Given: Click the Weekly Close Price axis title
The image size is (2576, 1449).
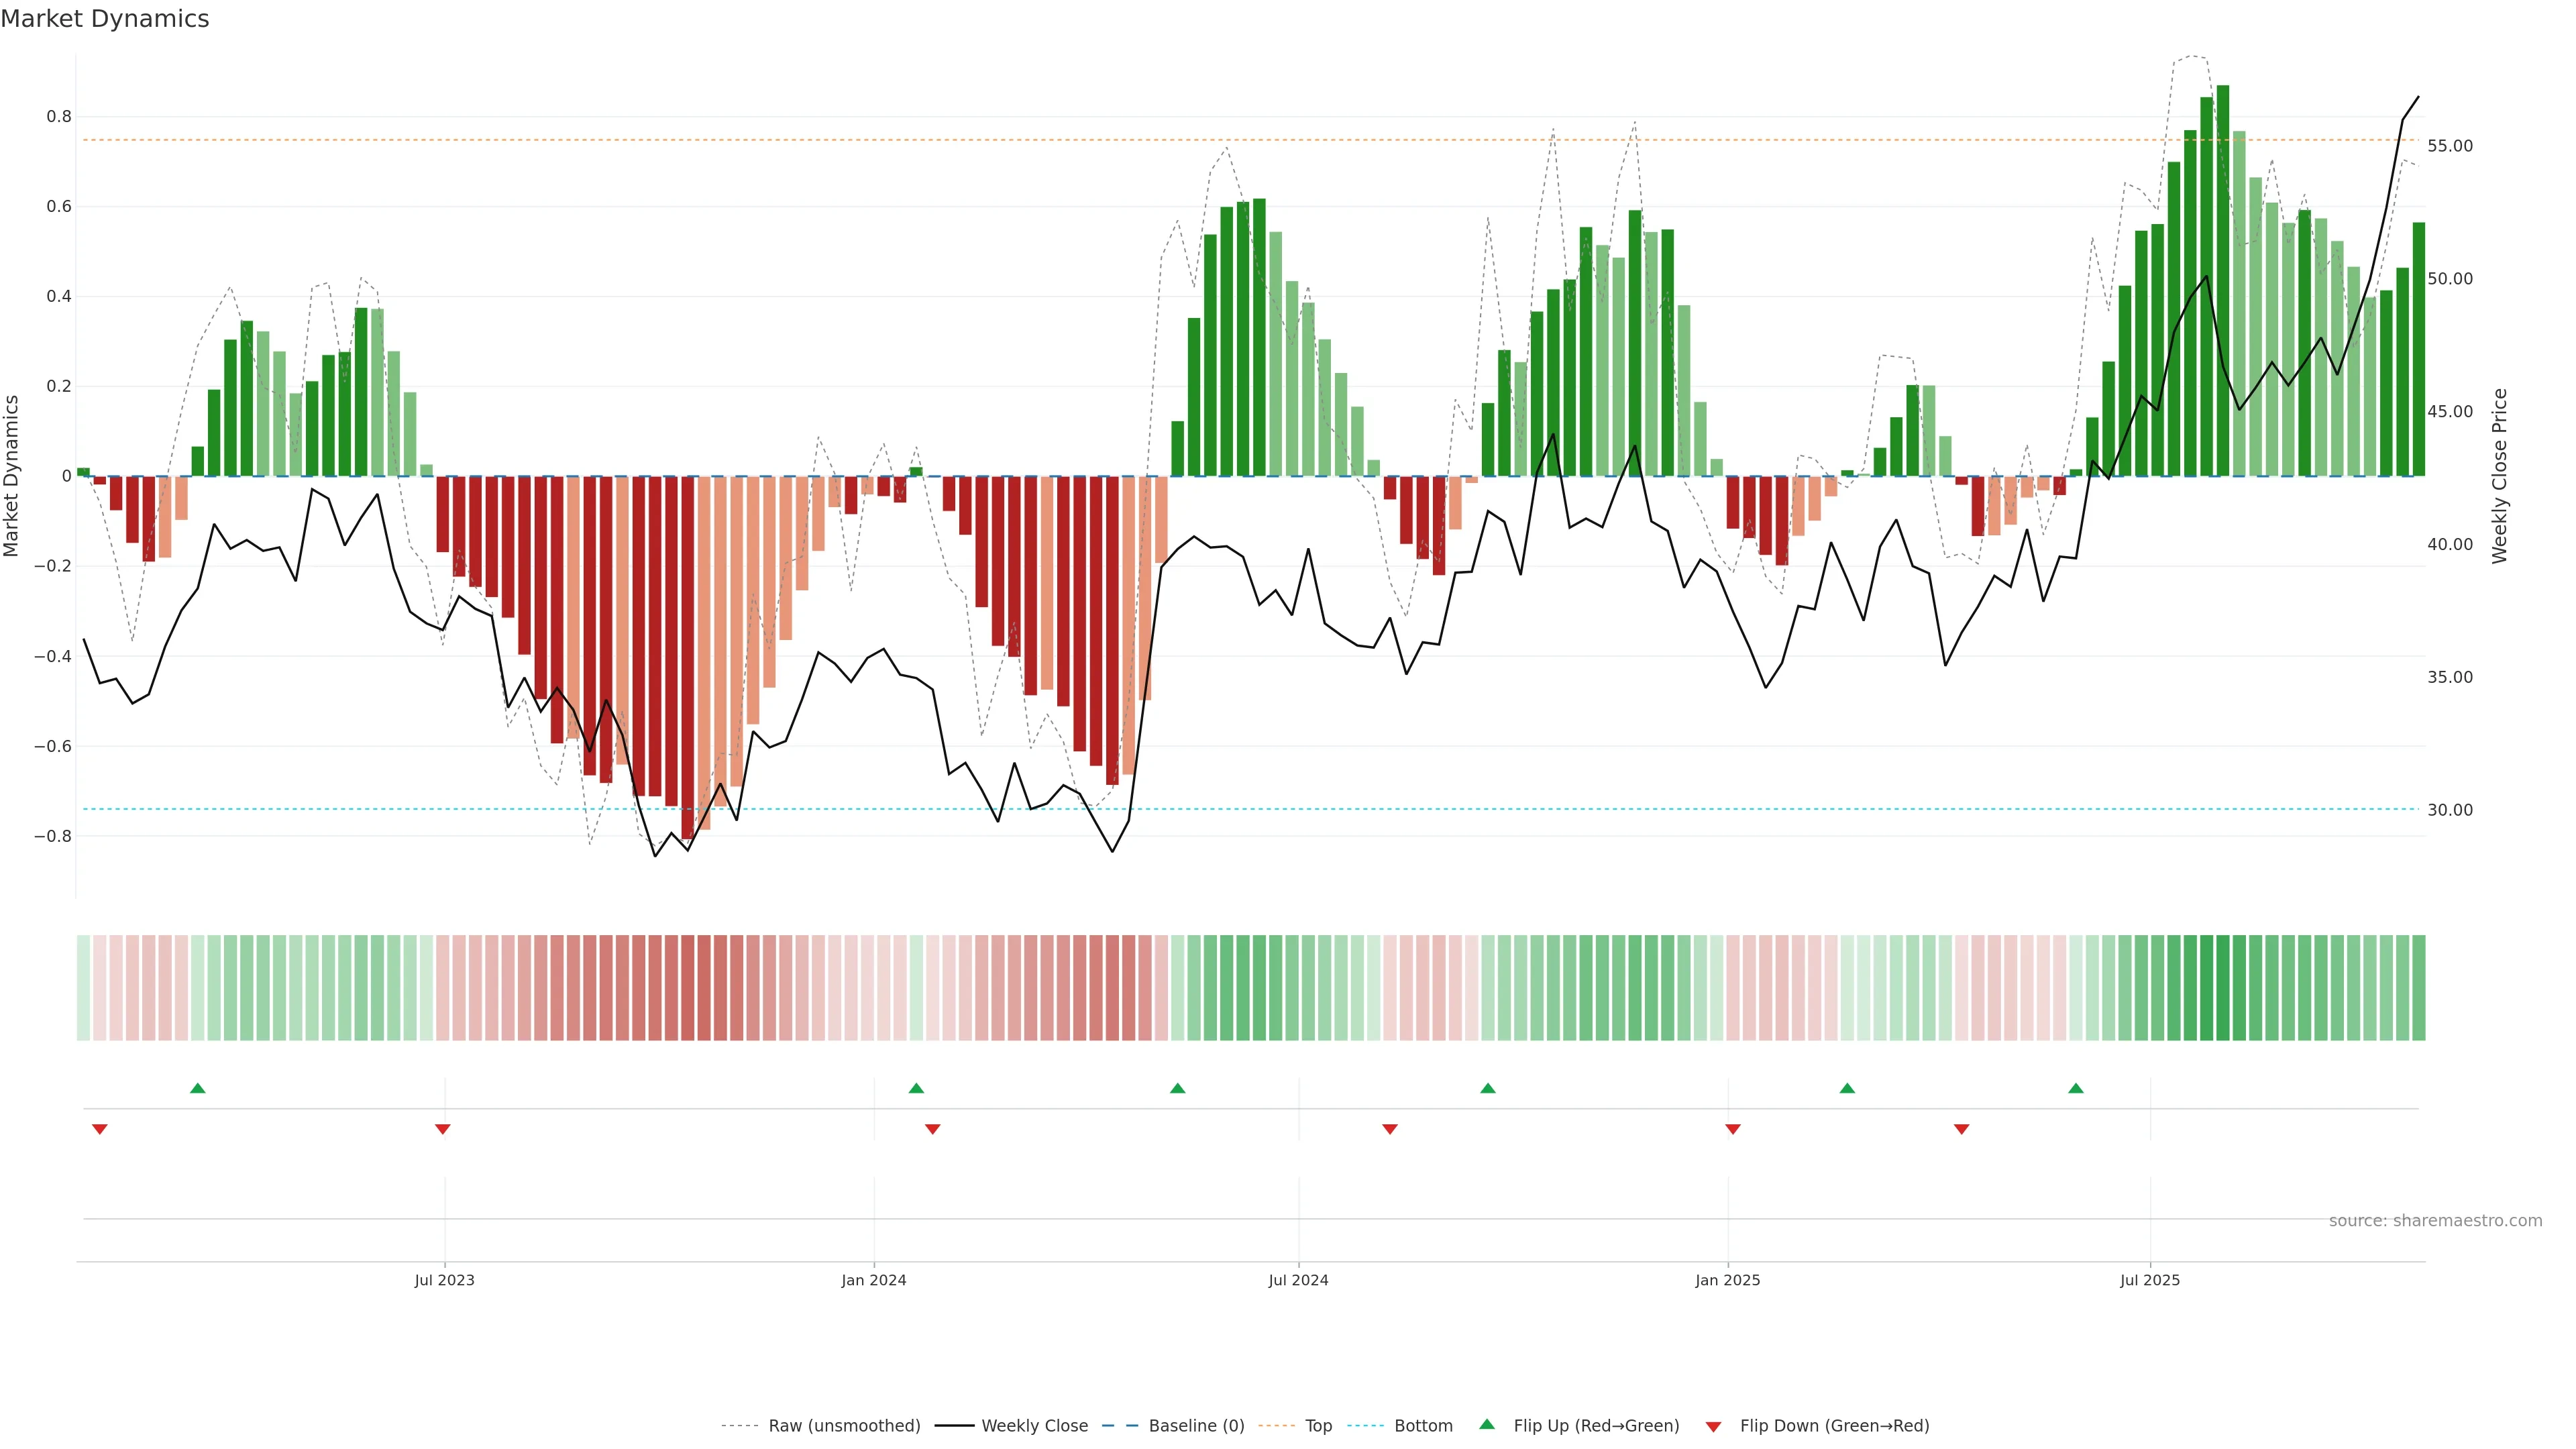Looking at the screenshot, I should (x=2499, y=476).
